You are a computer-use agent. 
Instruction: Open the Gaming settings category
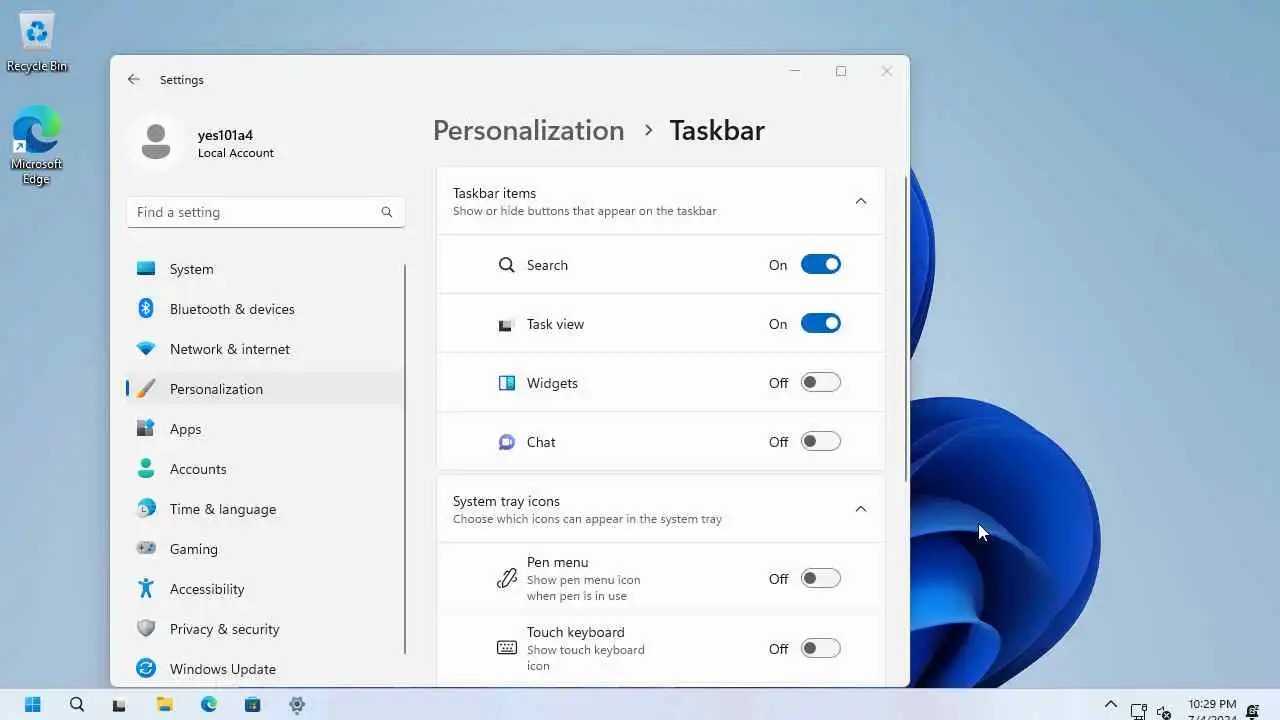tap(266, 549)
